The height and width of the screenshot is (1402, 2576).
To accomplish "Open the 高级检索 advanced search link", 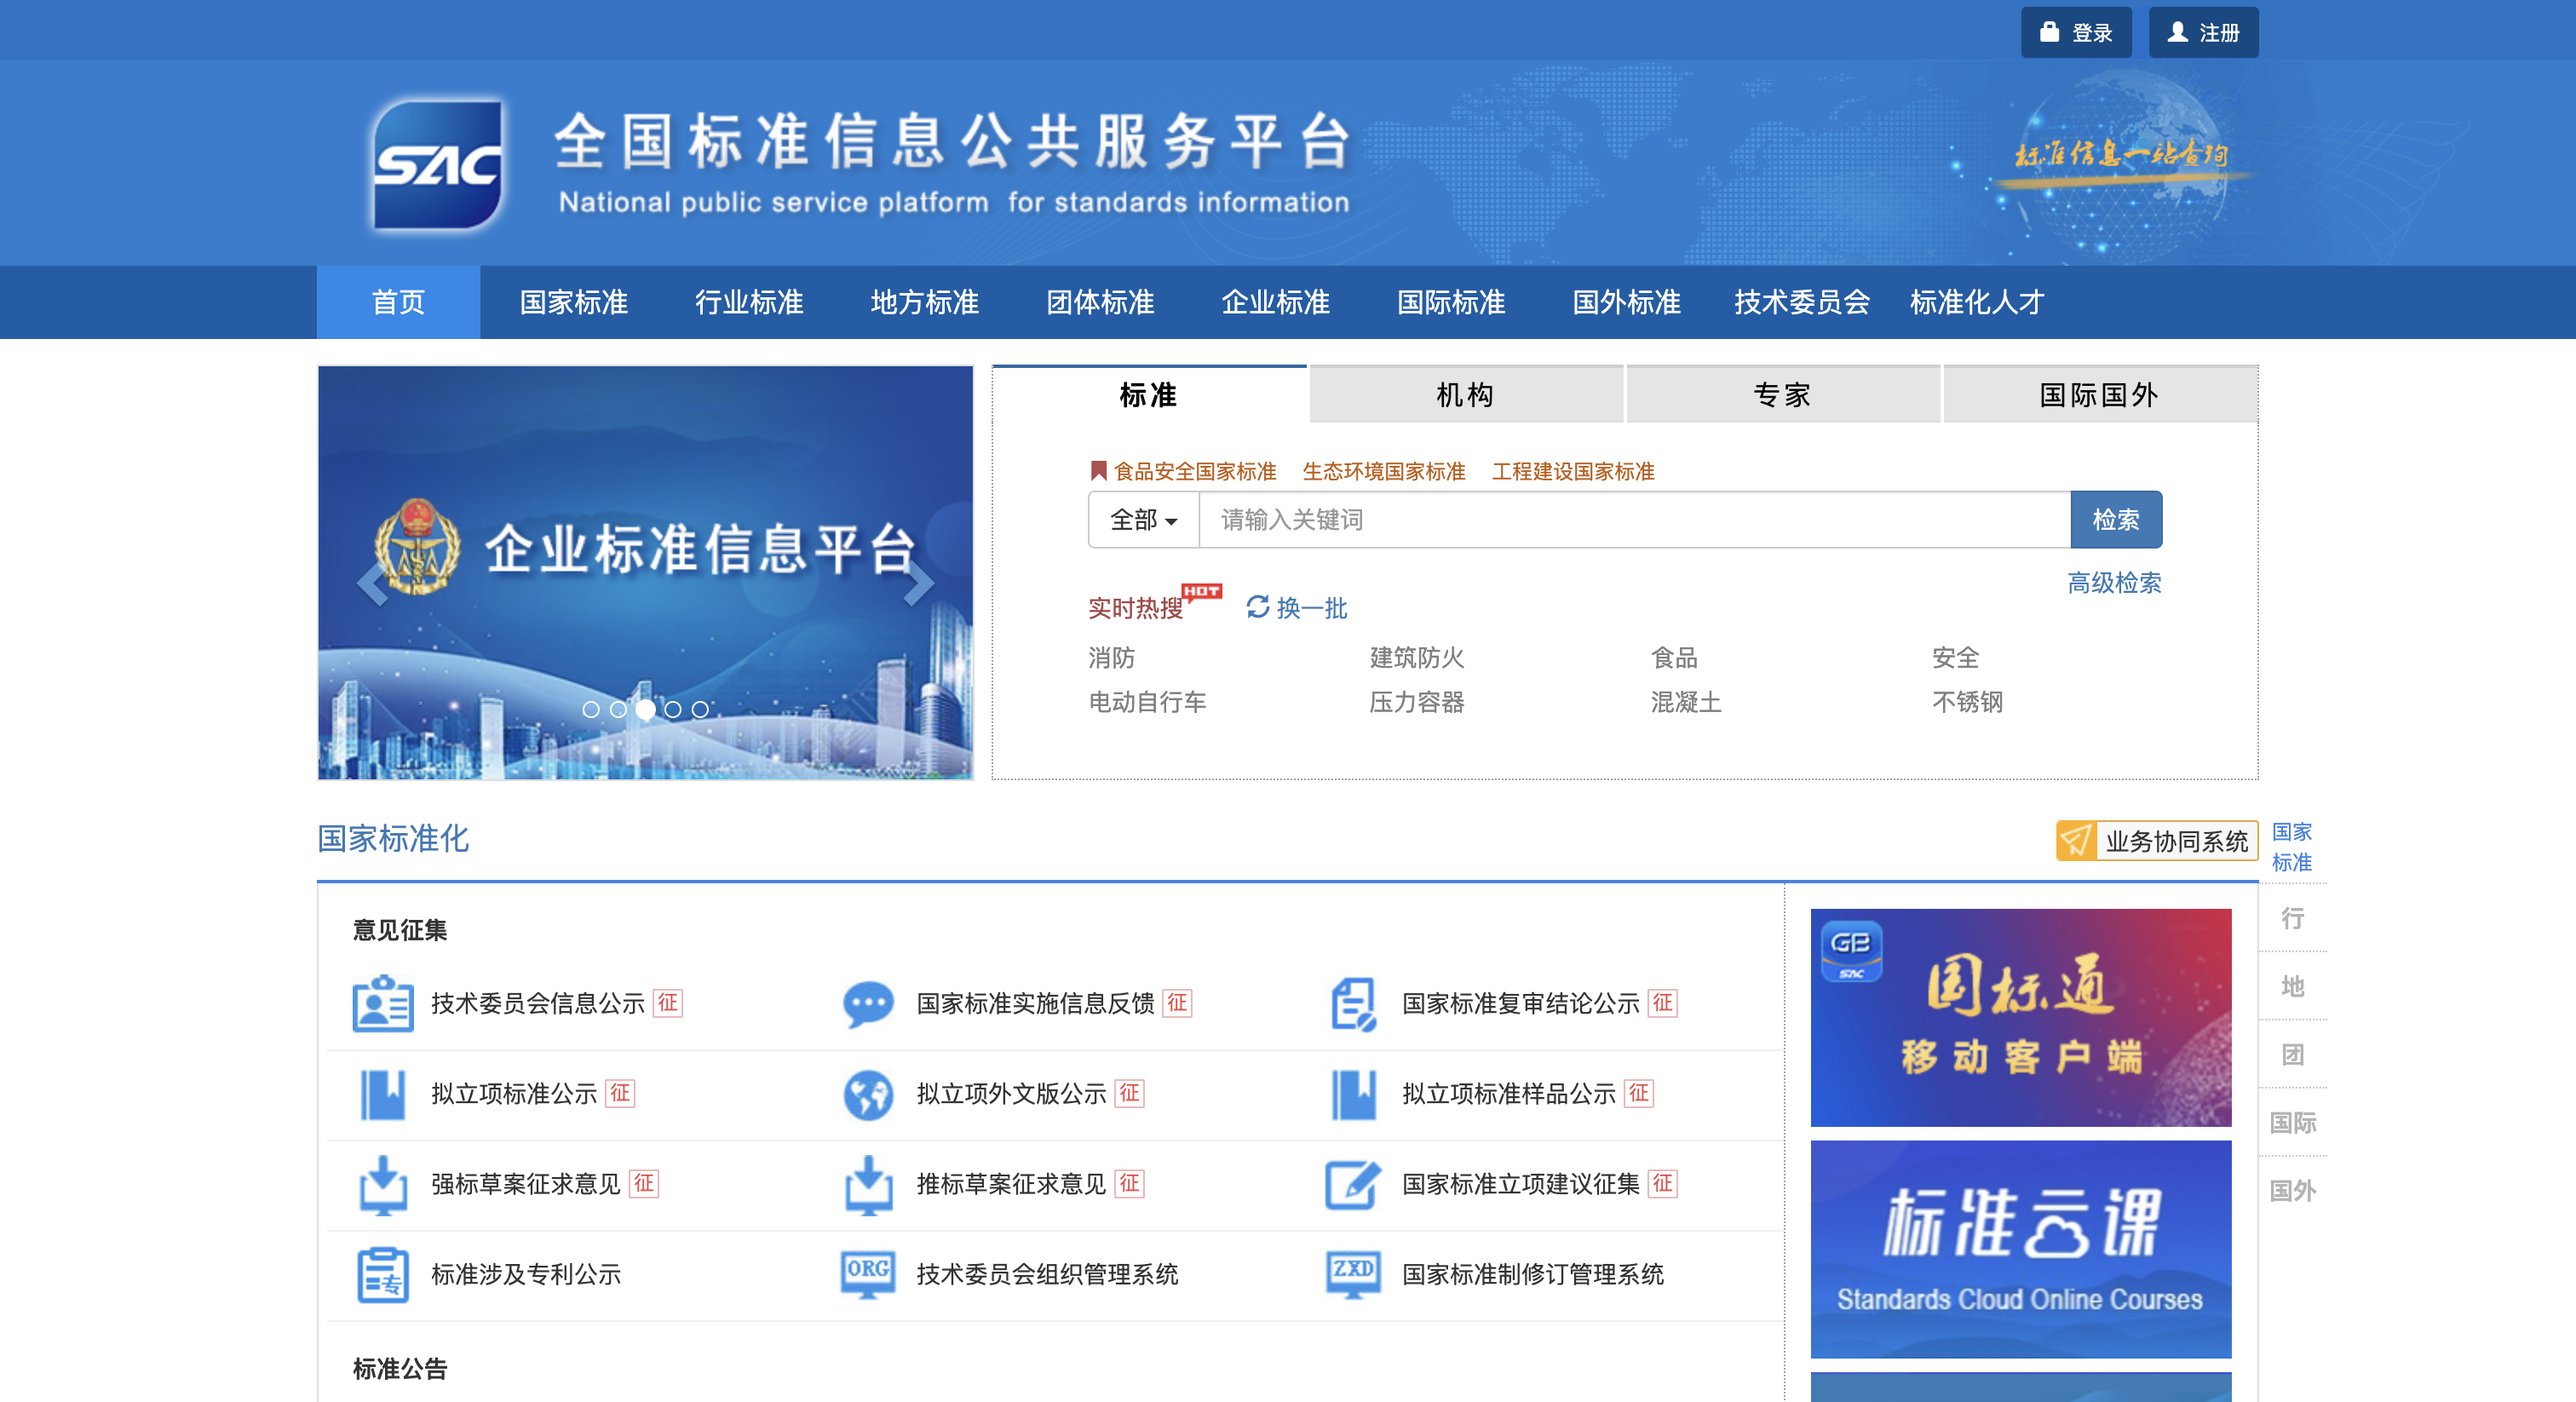I will tap(2113, 583).
